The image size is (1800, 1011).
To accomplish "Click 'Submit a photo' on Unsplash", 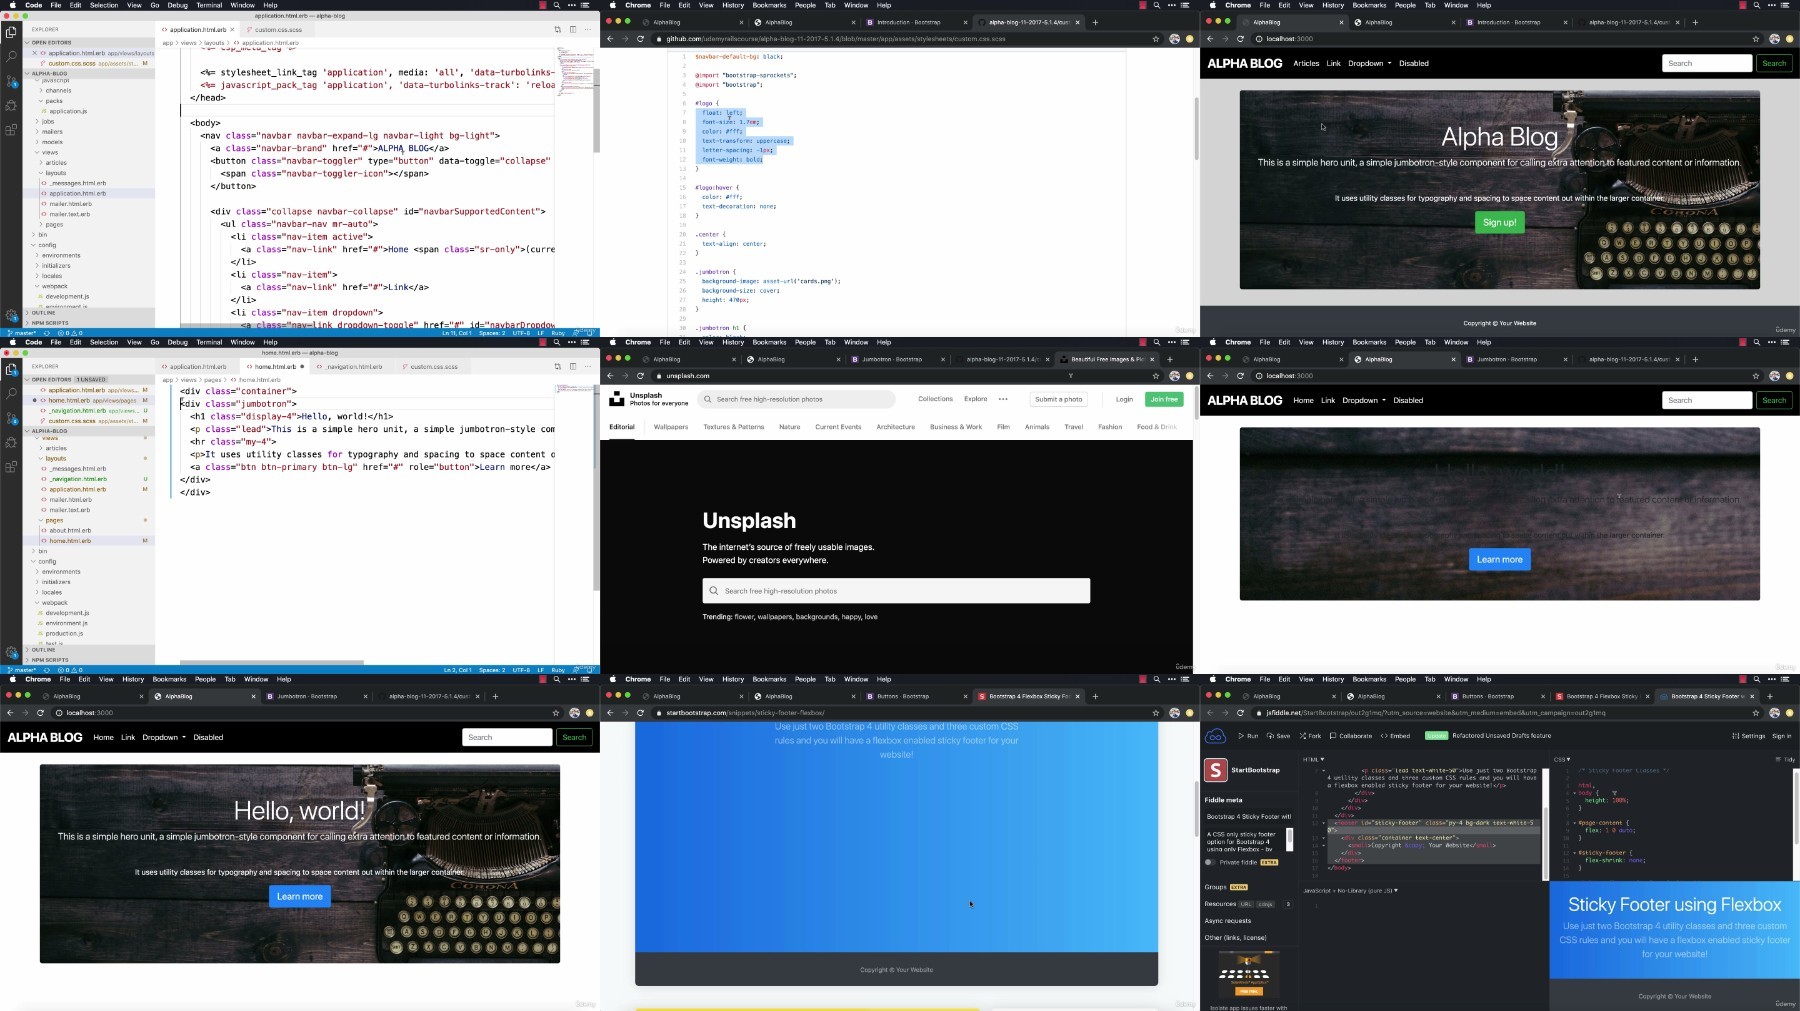I will (x=1059, y=399).
